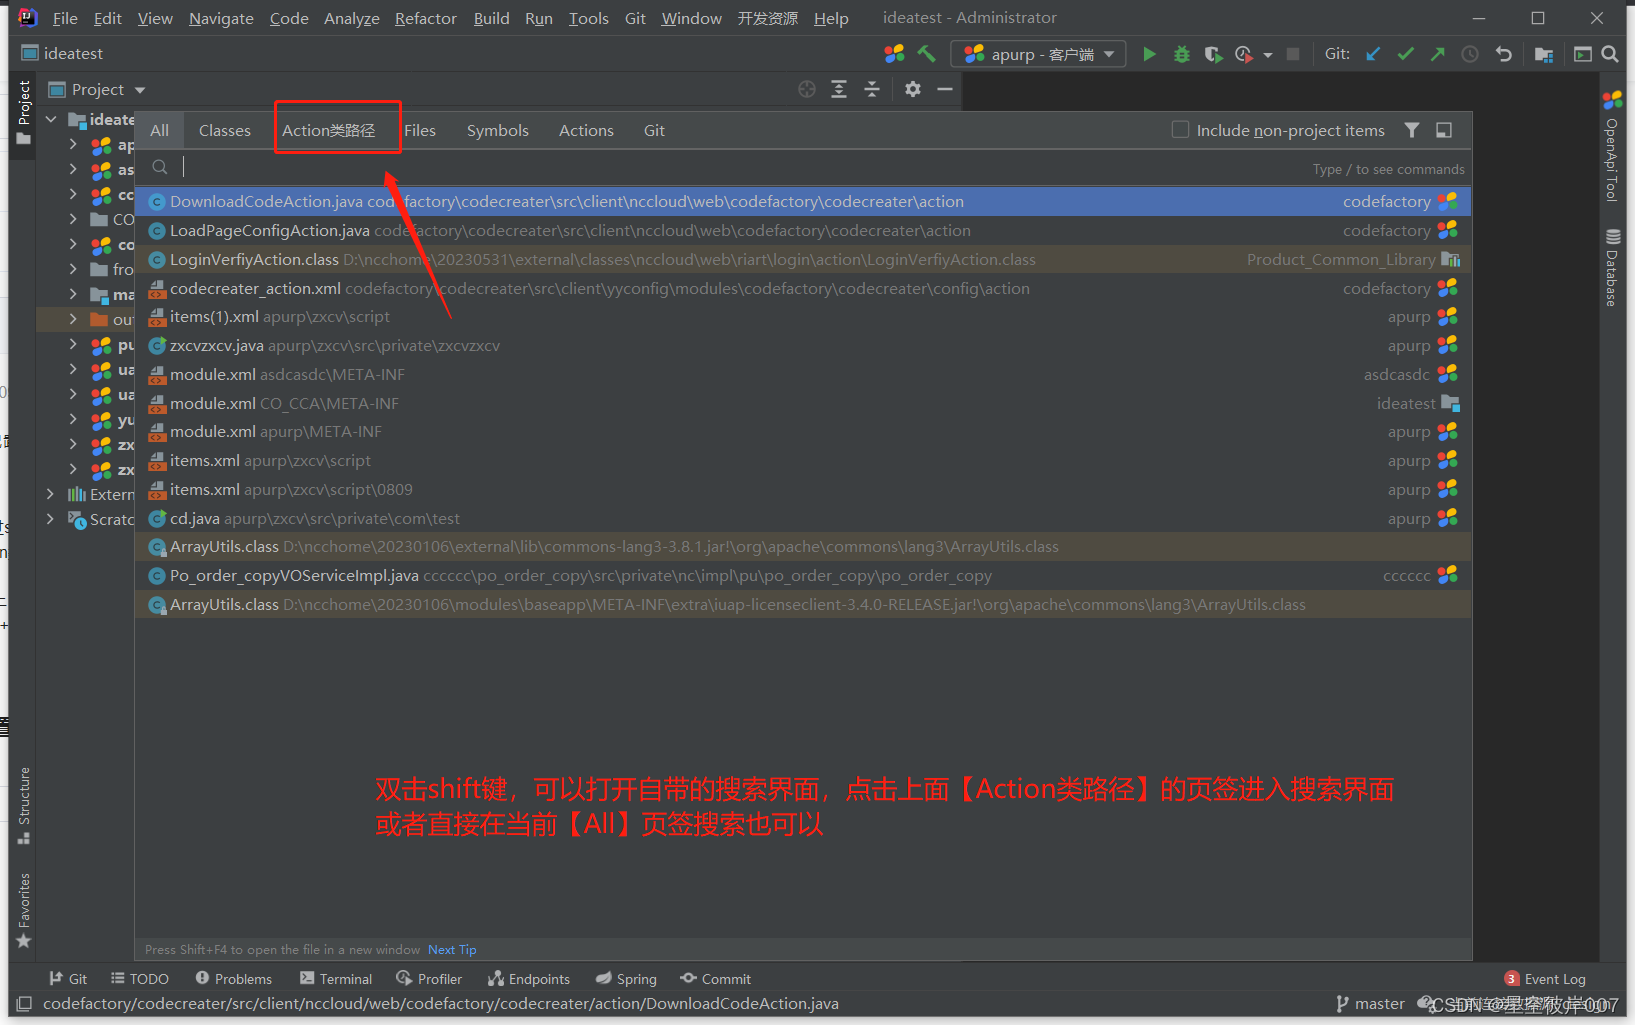Expand the External Libraries tree node
Viewport: 1635px width, 1025px height.
point(50,494)
